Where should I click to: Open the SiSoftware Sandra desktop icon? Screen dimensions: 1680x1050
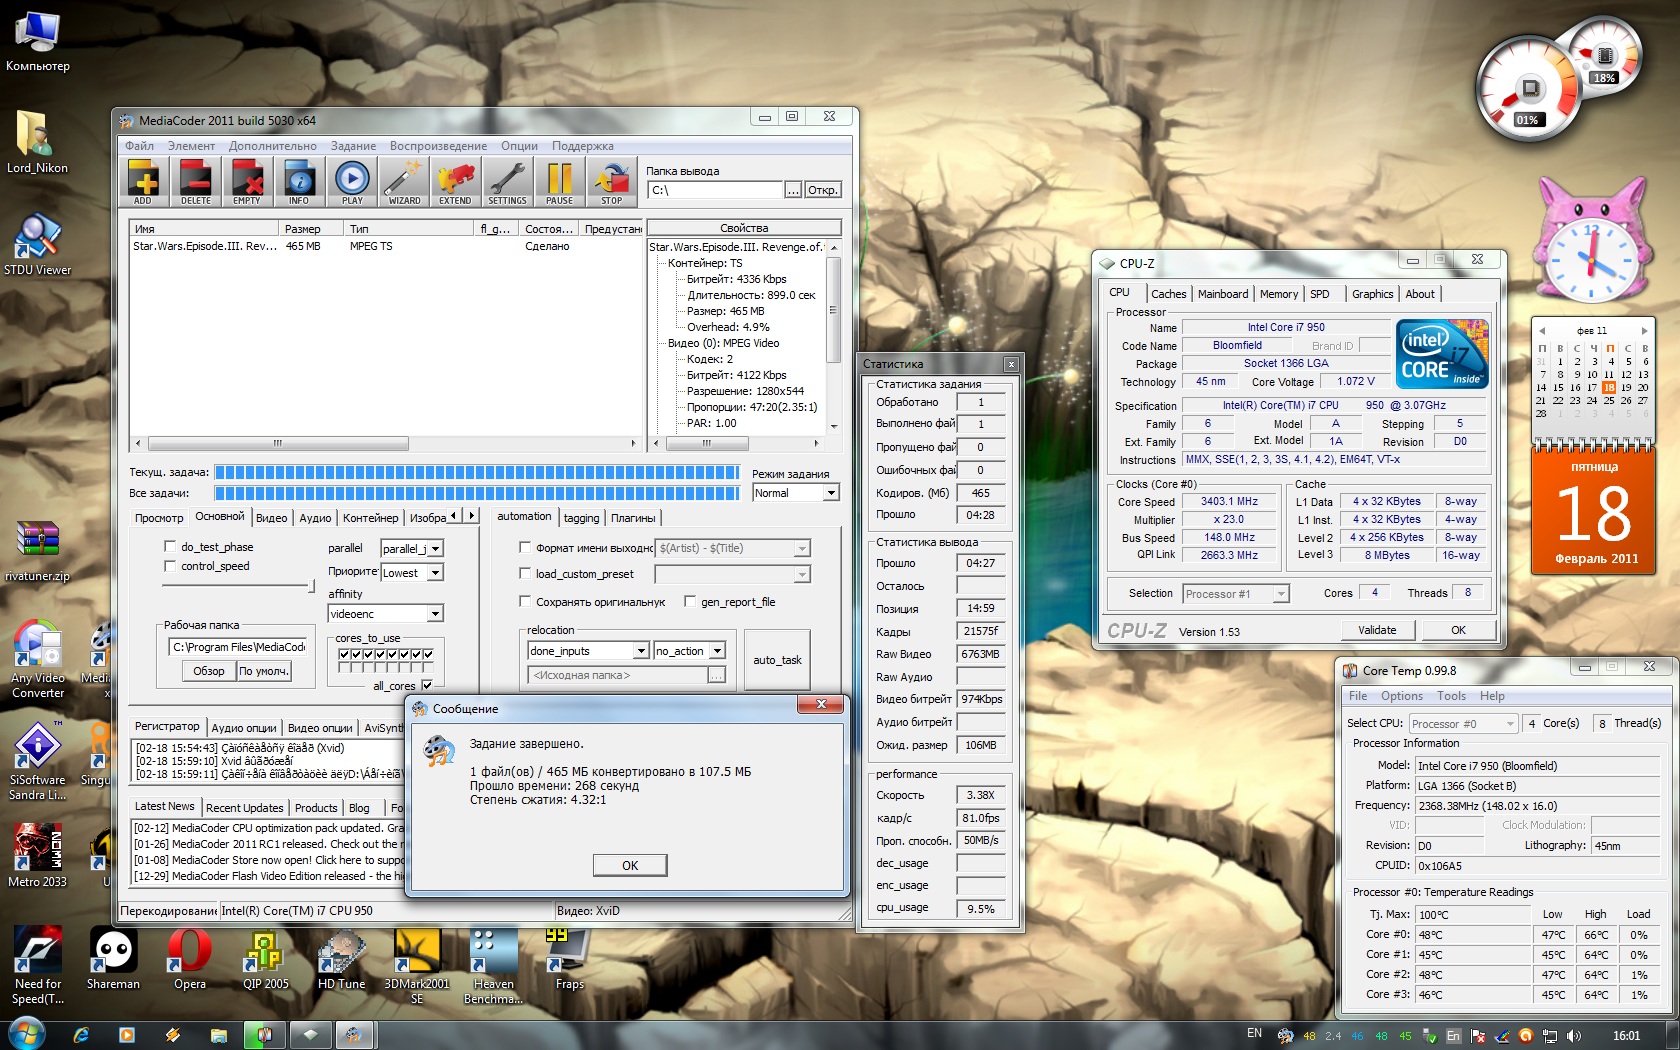coord(38,761)
